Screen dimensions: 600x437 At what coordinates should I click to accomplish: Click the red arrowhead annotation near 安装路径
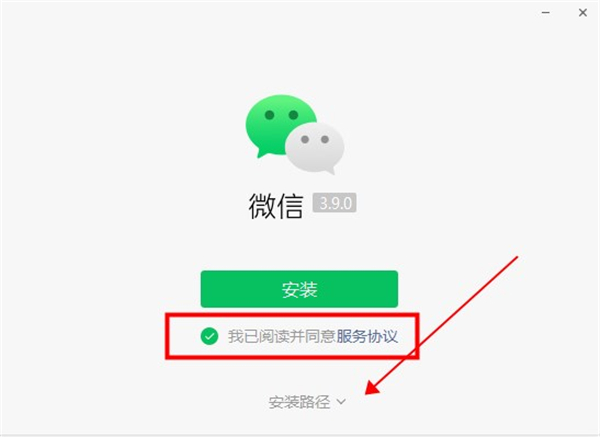tap(373, 386)
